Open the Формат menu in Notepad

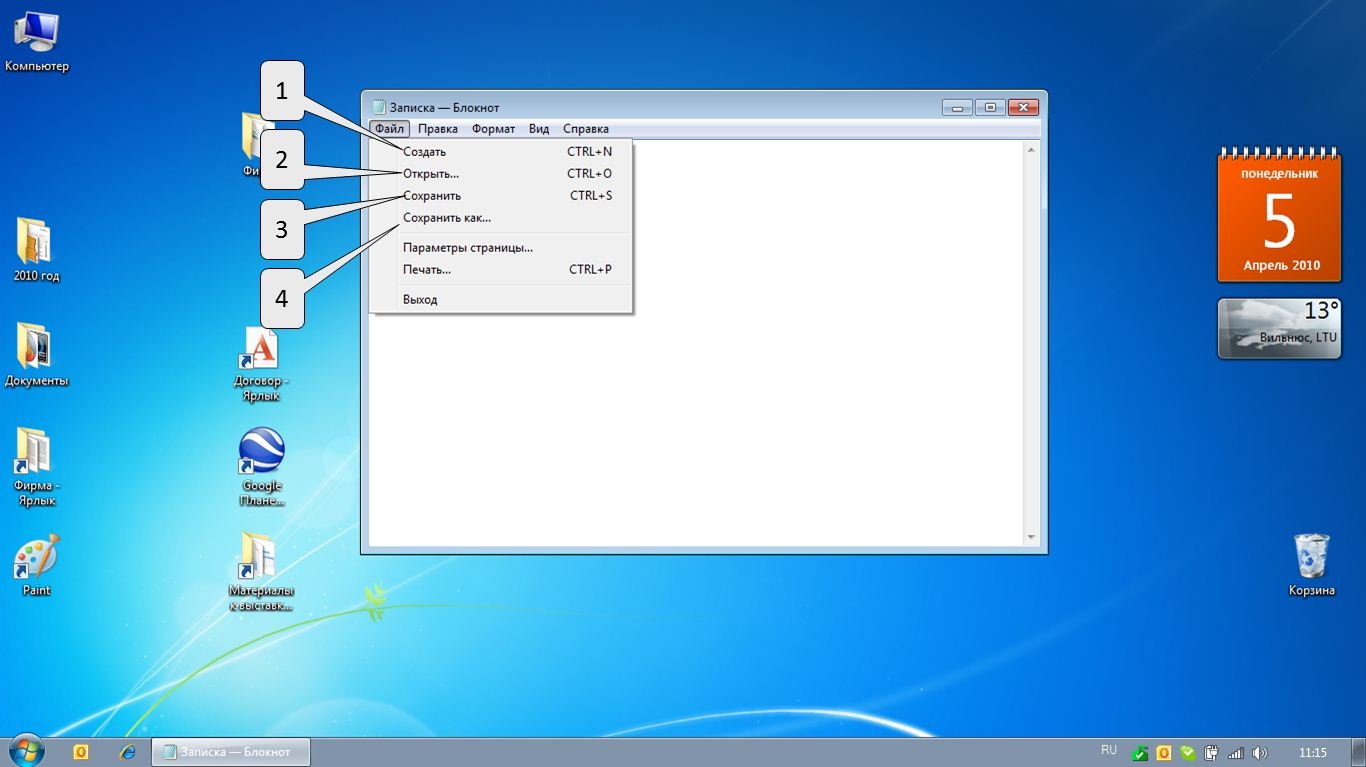click(493, 129)
